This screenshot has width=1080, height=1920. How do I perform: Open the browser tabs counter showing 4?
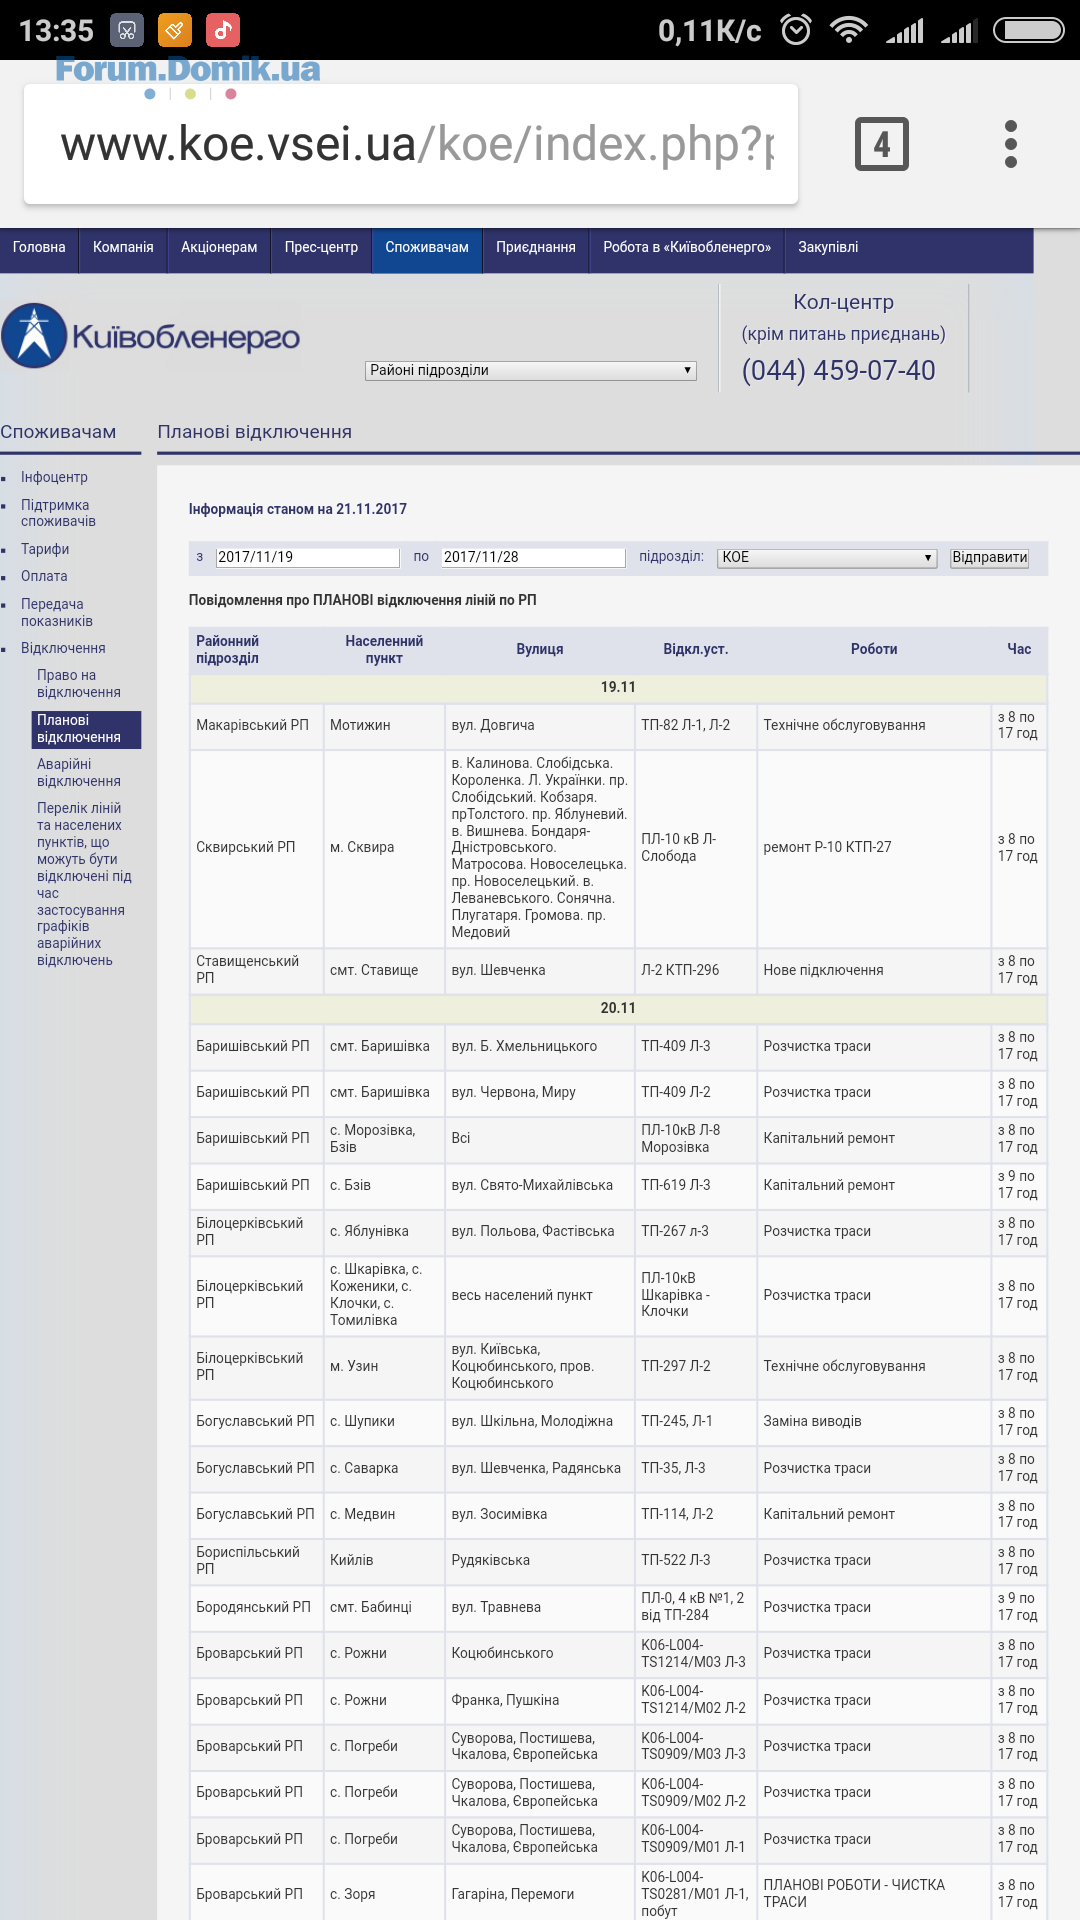[x=881, y=144]
